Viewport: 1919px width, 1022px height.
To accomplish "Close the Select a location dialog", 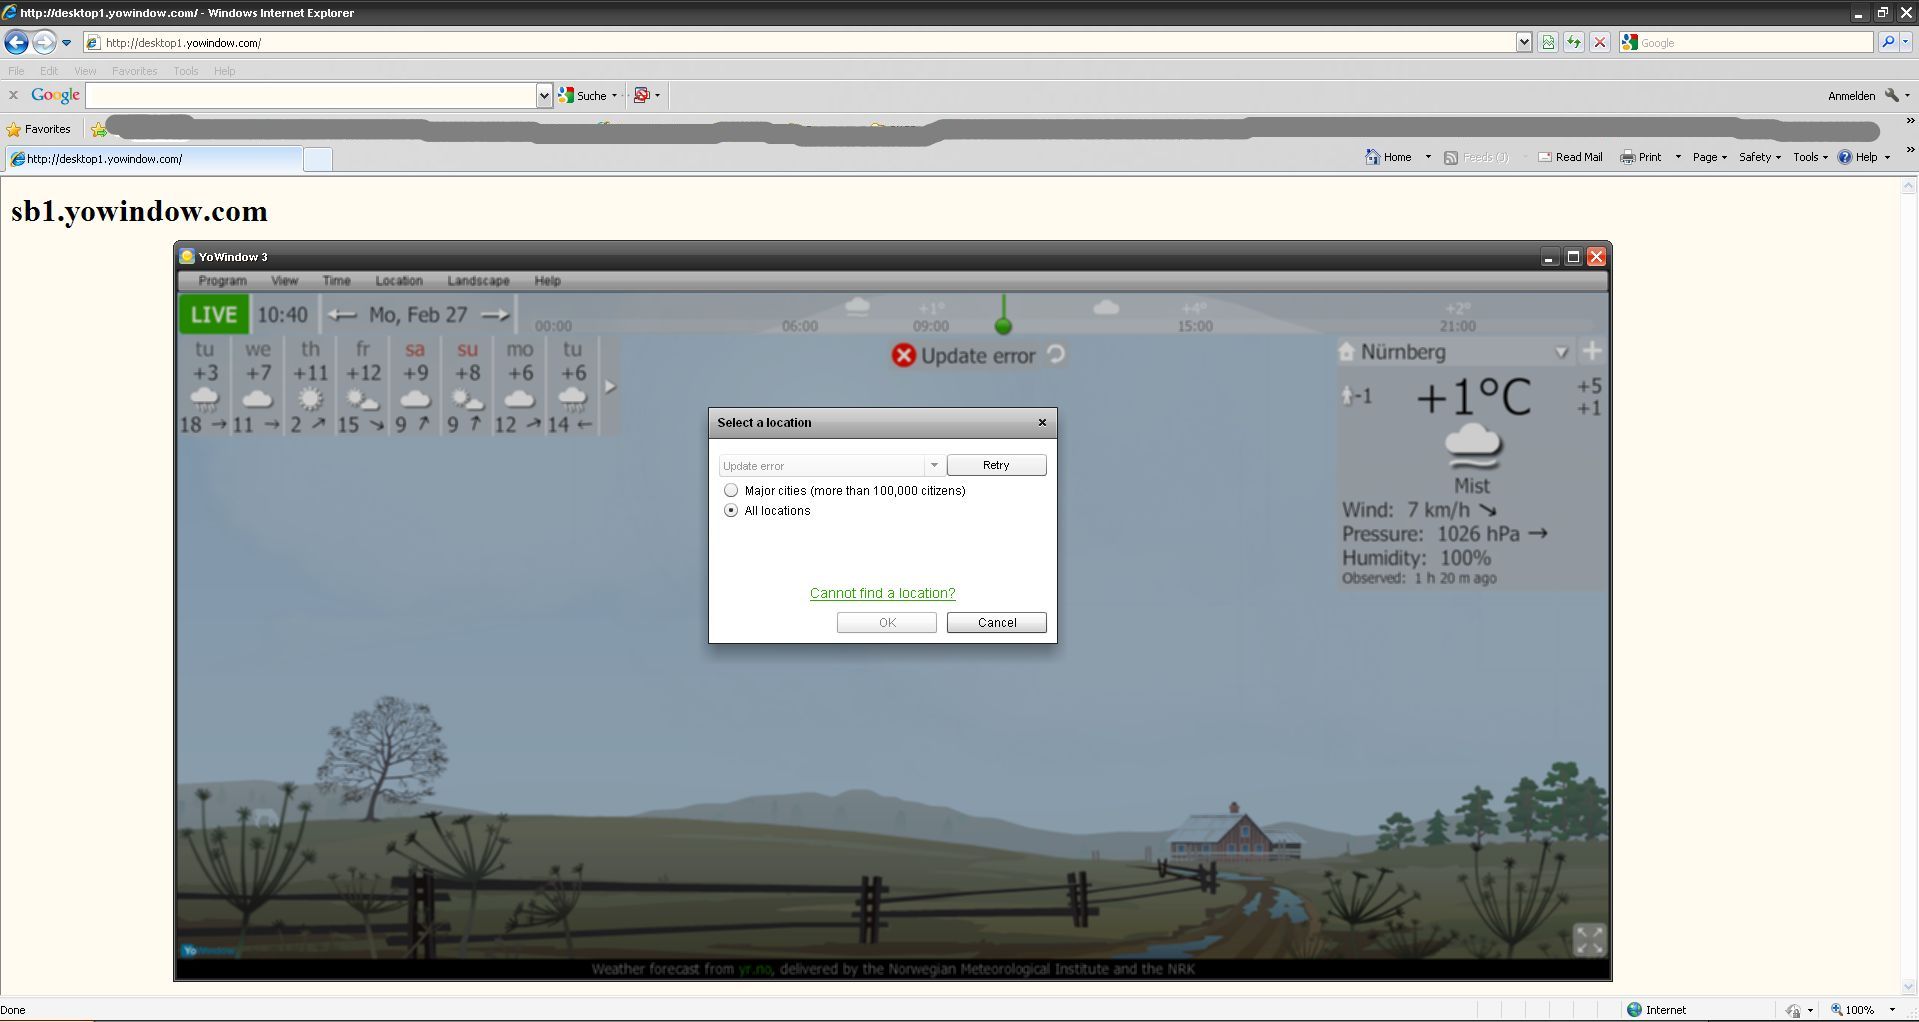I will point(1042,422).
